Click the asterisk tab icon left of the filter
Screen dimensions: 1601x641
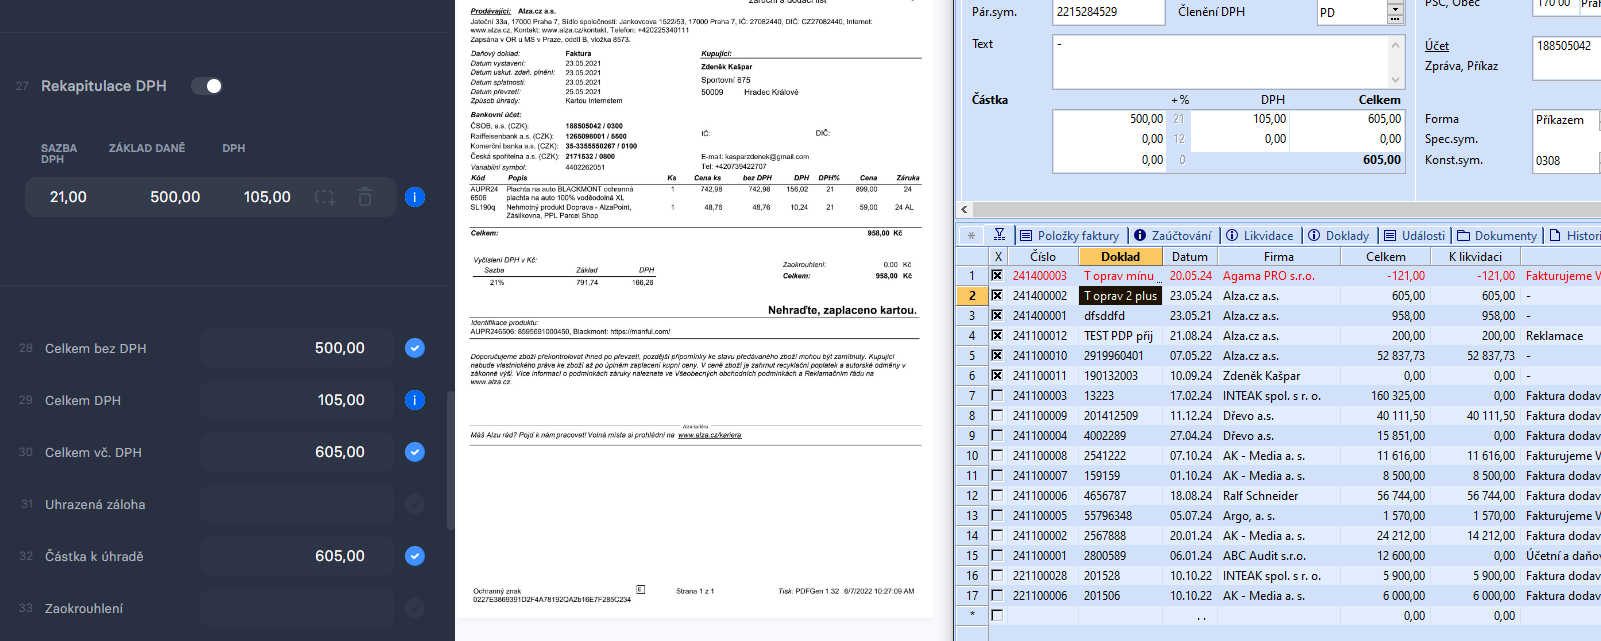(971, 235)
